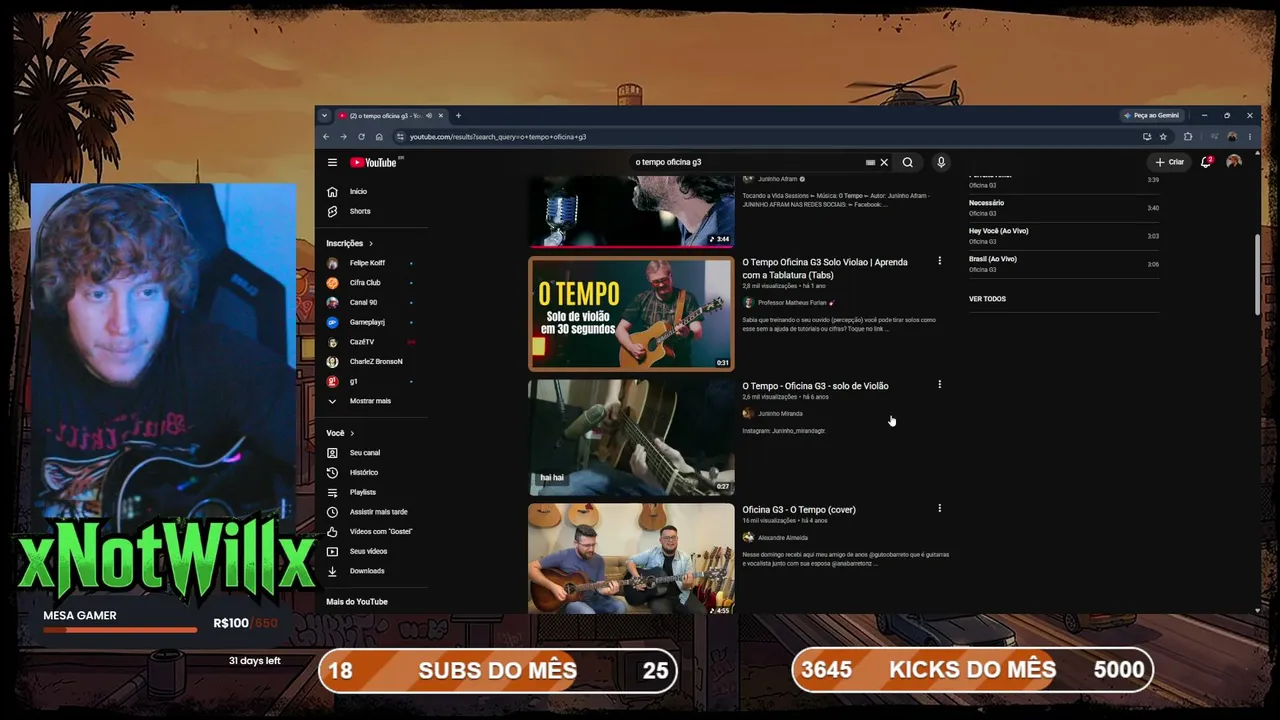Clear the YouTube search box text
The height and width of the screenshot is (720, 1280).
pyautogui.click(x=884, y=162)
